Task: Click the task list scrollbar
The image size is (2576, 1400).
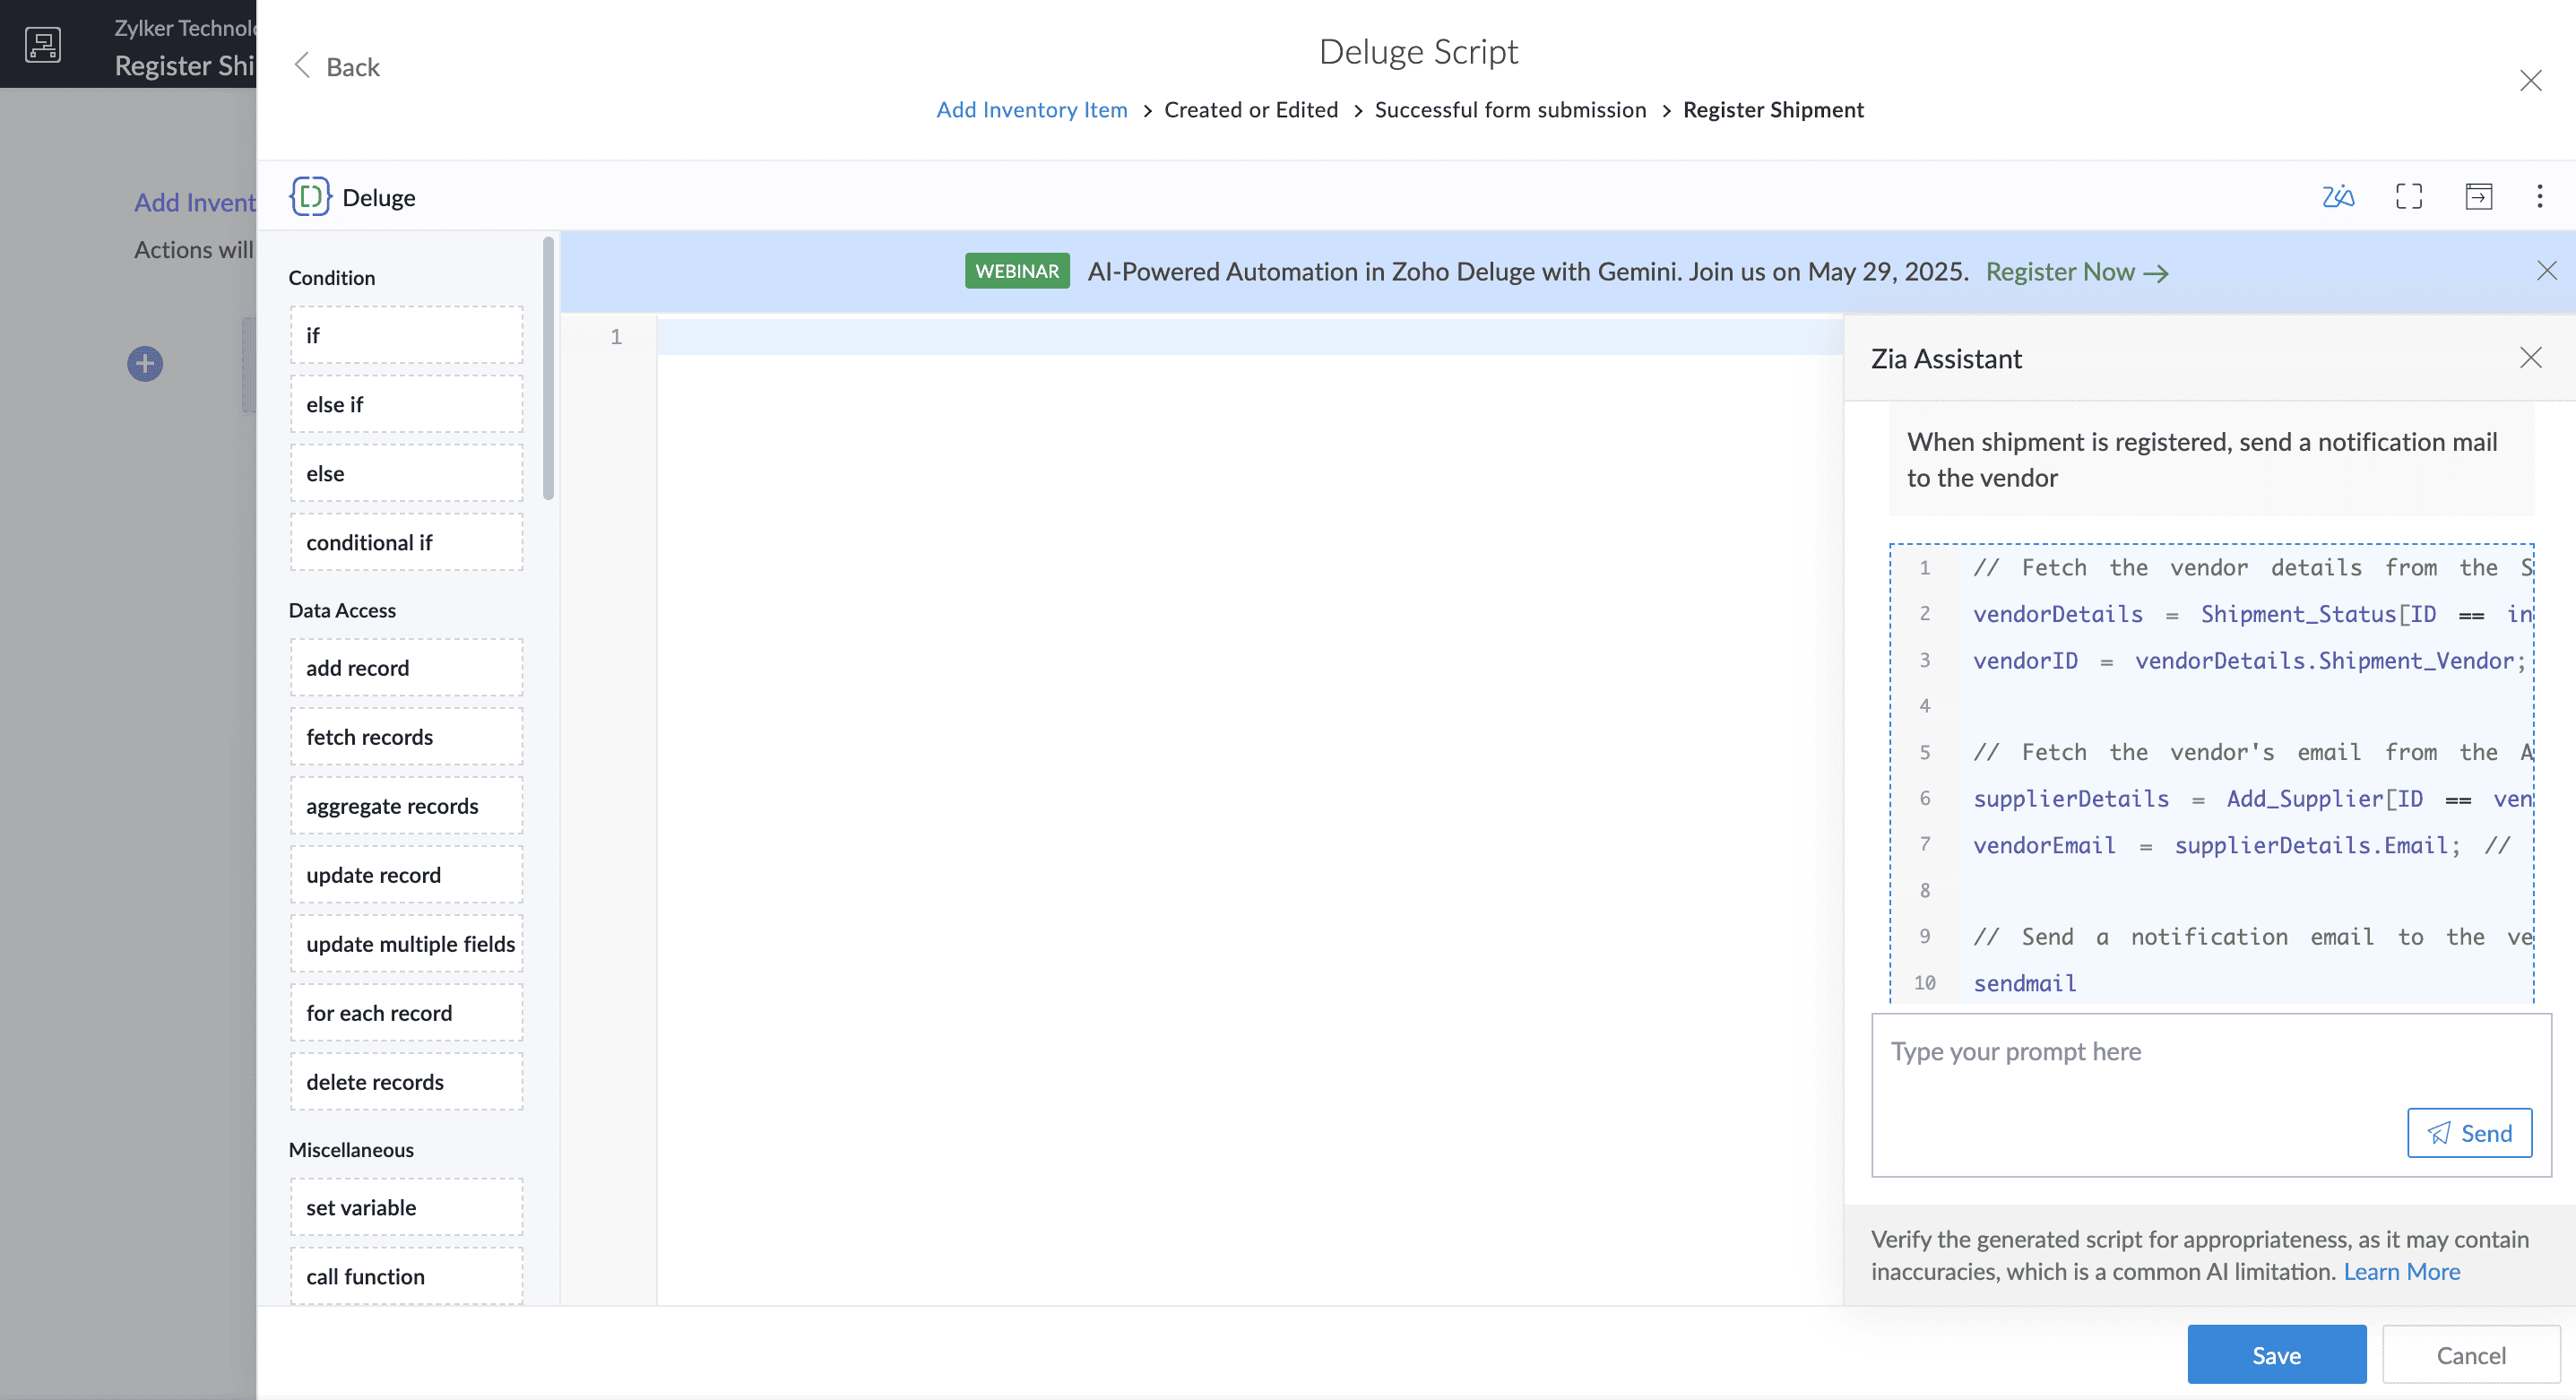Action: click(x=548, y=368)
